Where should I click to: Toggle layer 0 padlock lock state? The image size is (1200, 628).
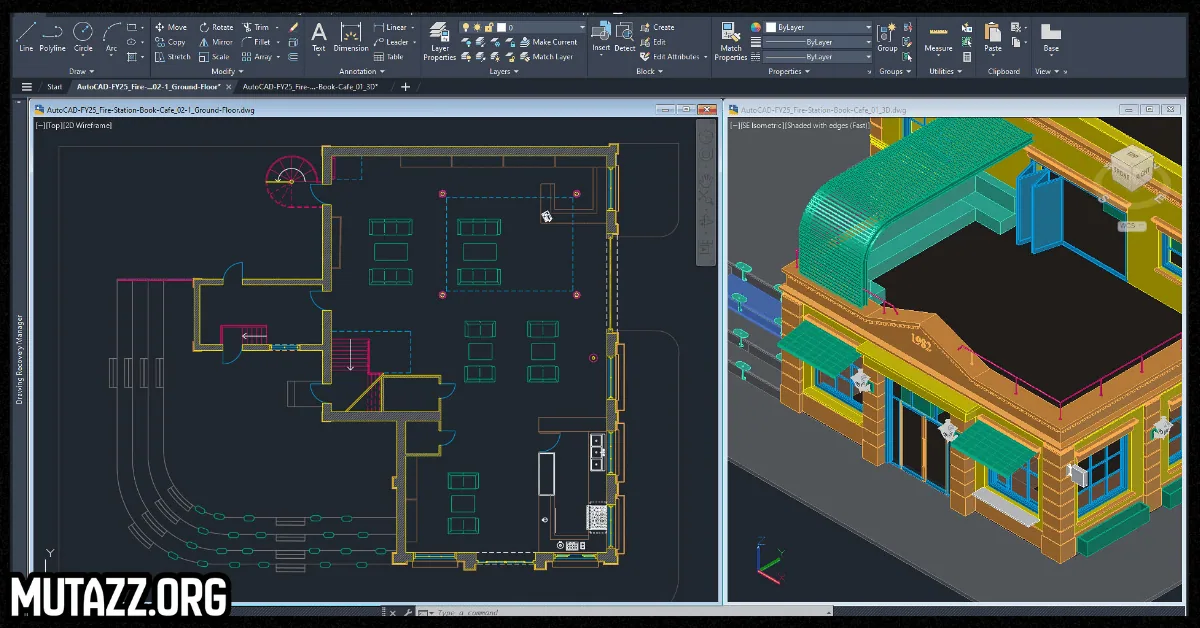point(488,27)
